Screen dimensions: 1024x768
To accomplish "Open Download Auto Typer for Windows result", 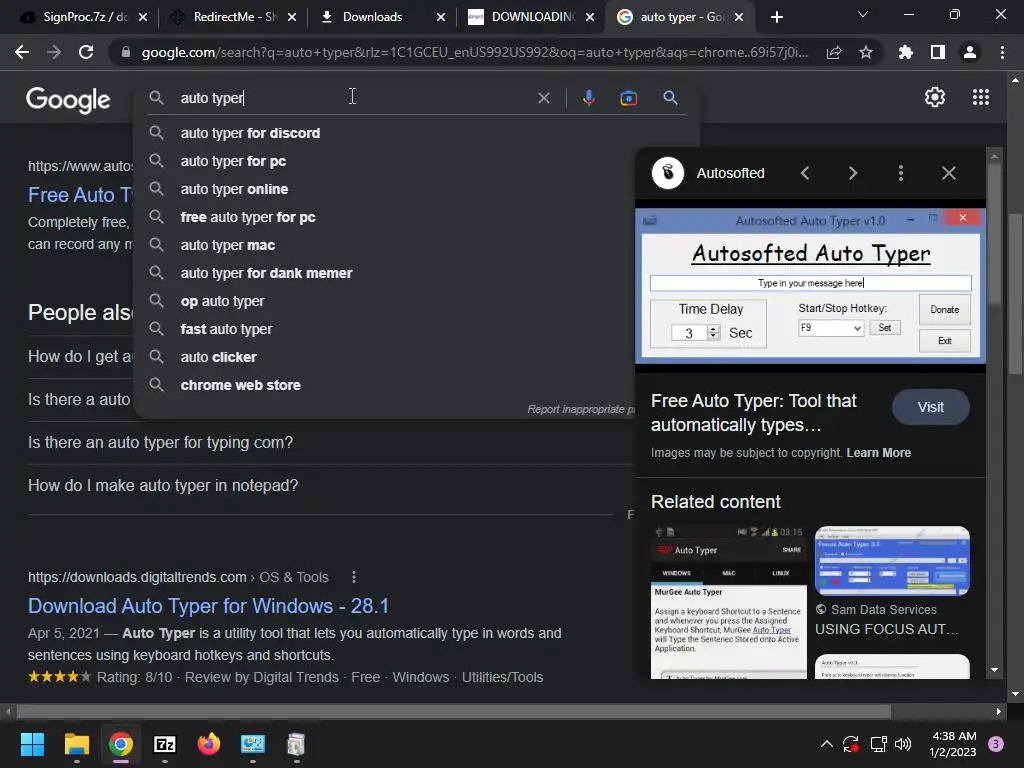I will (208, 606).
